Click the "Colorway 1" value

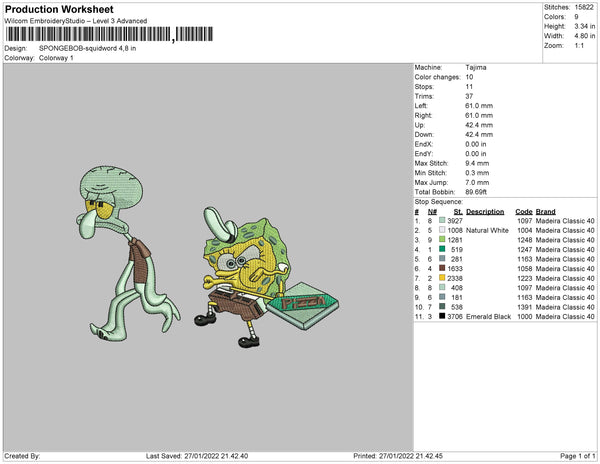pyautogui.click(x=56, y=58)
